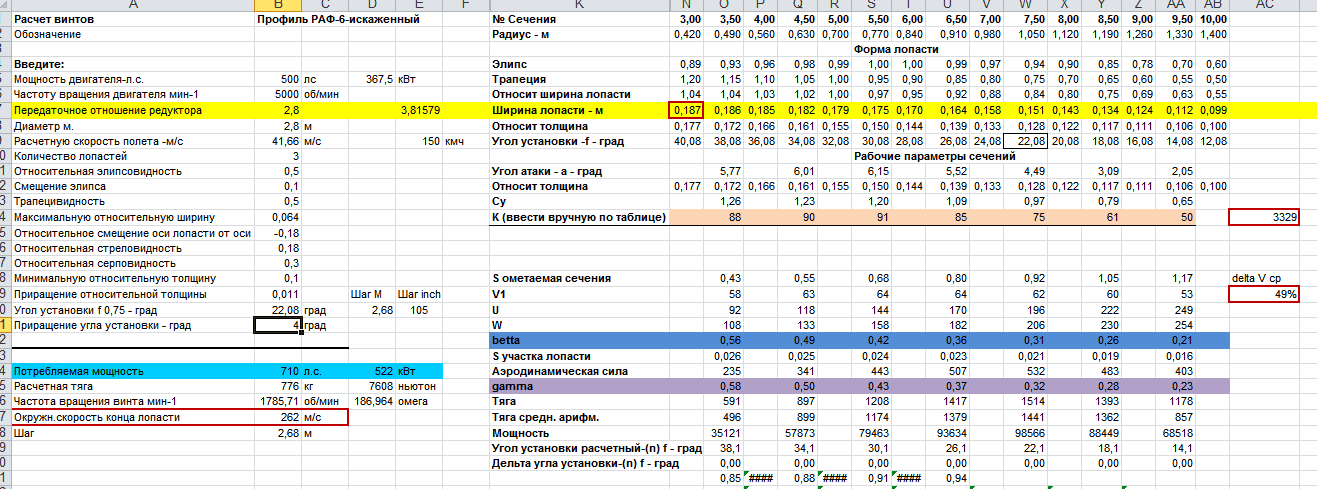Click the number of blades value 3

[277, 156]
